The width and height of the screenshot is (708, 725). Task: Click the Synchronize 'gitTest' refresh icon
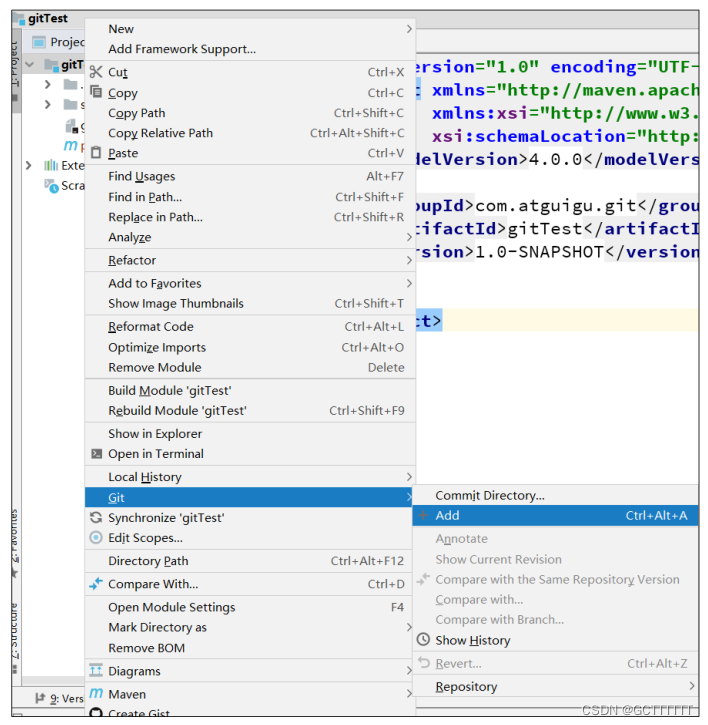pyautogui.click(x=96, y=517)
